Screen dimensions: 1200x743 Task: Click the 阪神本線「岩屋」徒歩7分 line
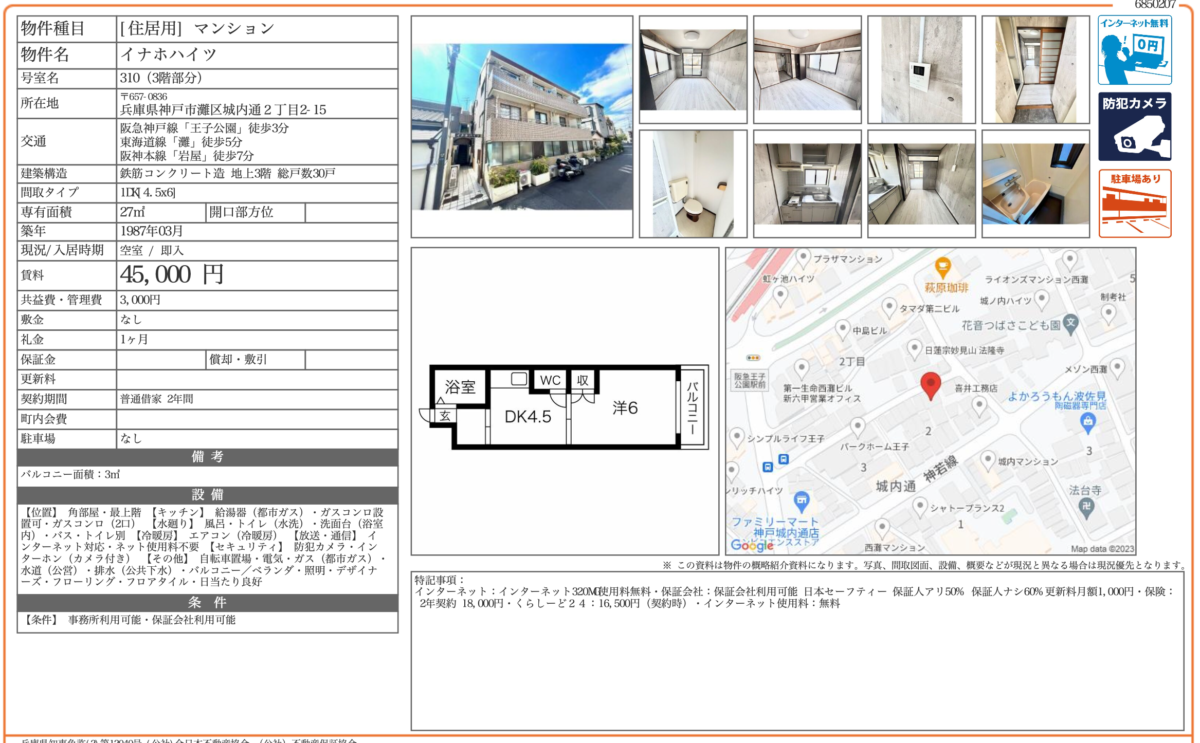(186, 156)
